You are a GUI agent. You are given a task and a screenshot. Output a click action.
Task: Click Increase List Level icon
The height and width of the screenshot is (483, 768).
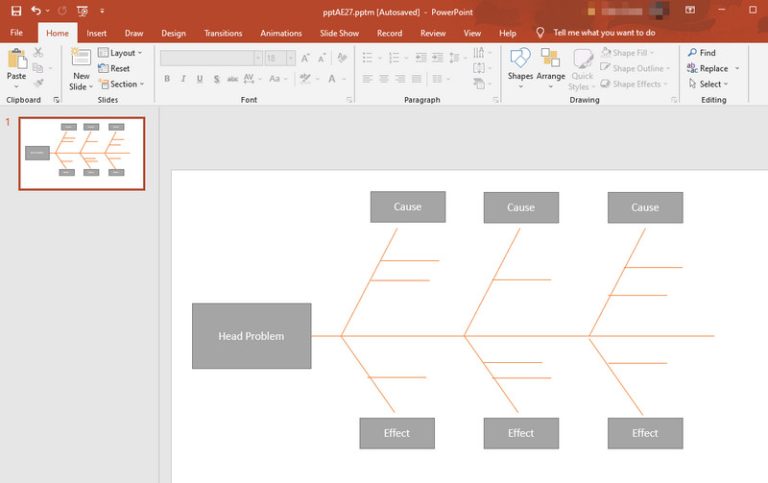tap(437, 58)
